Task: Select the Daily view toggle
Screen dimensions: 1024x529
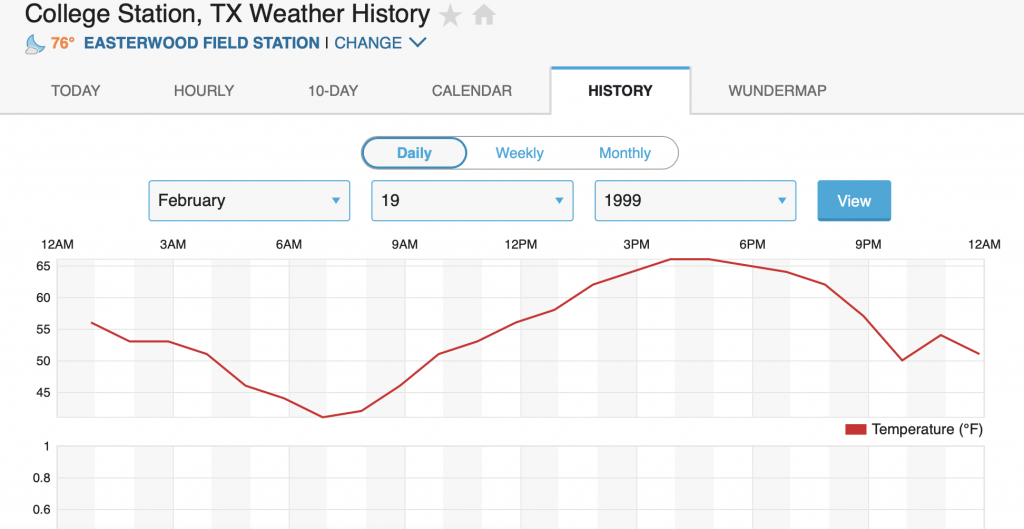Action: point(414,153)
